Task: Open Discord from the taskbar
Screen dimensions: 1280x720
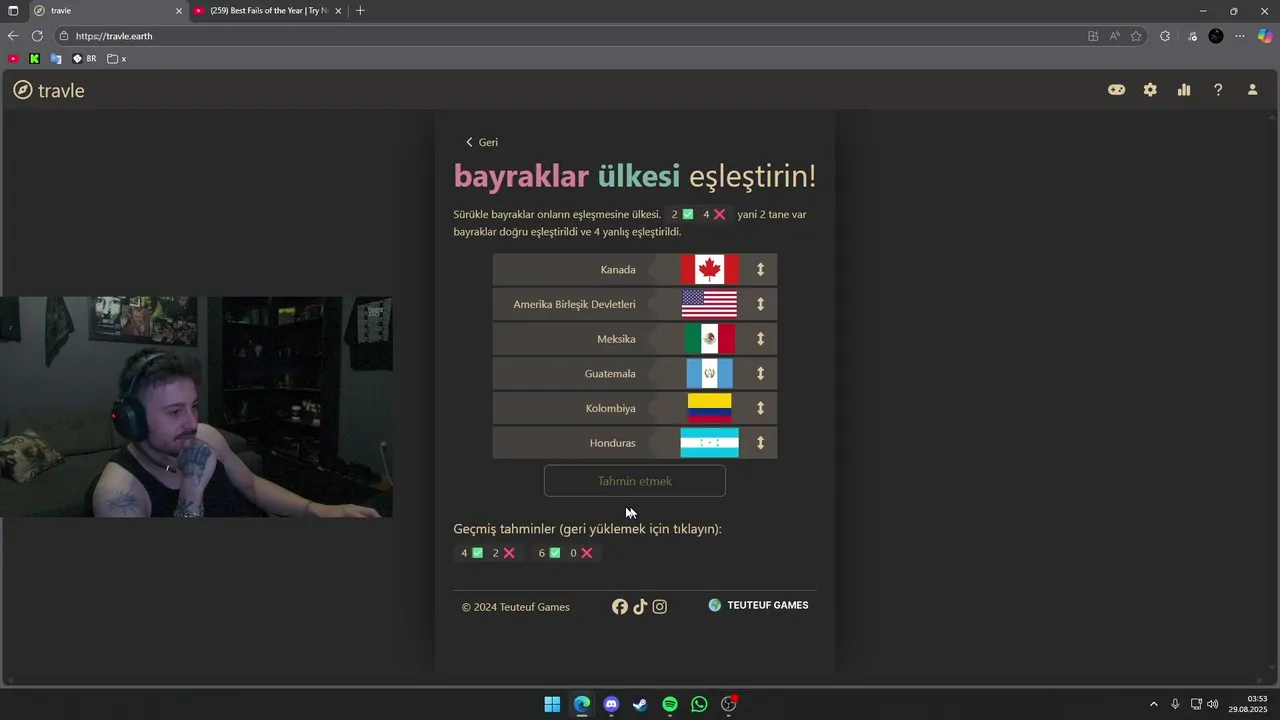Action: [x=611, y=705]
